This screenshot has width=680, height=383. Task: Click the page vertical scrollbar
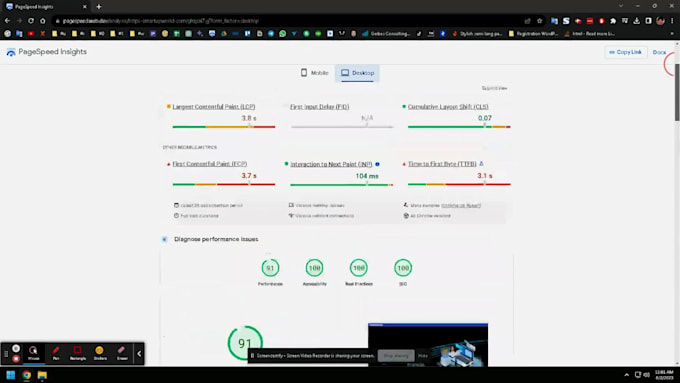click(x=677, y=93)
